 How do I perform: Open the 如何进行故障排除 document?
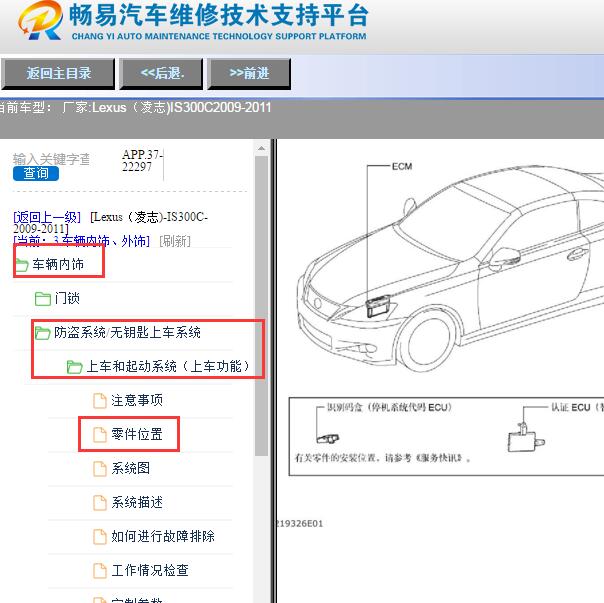pos(163,536)
